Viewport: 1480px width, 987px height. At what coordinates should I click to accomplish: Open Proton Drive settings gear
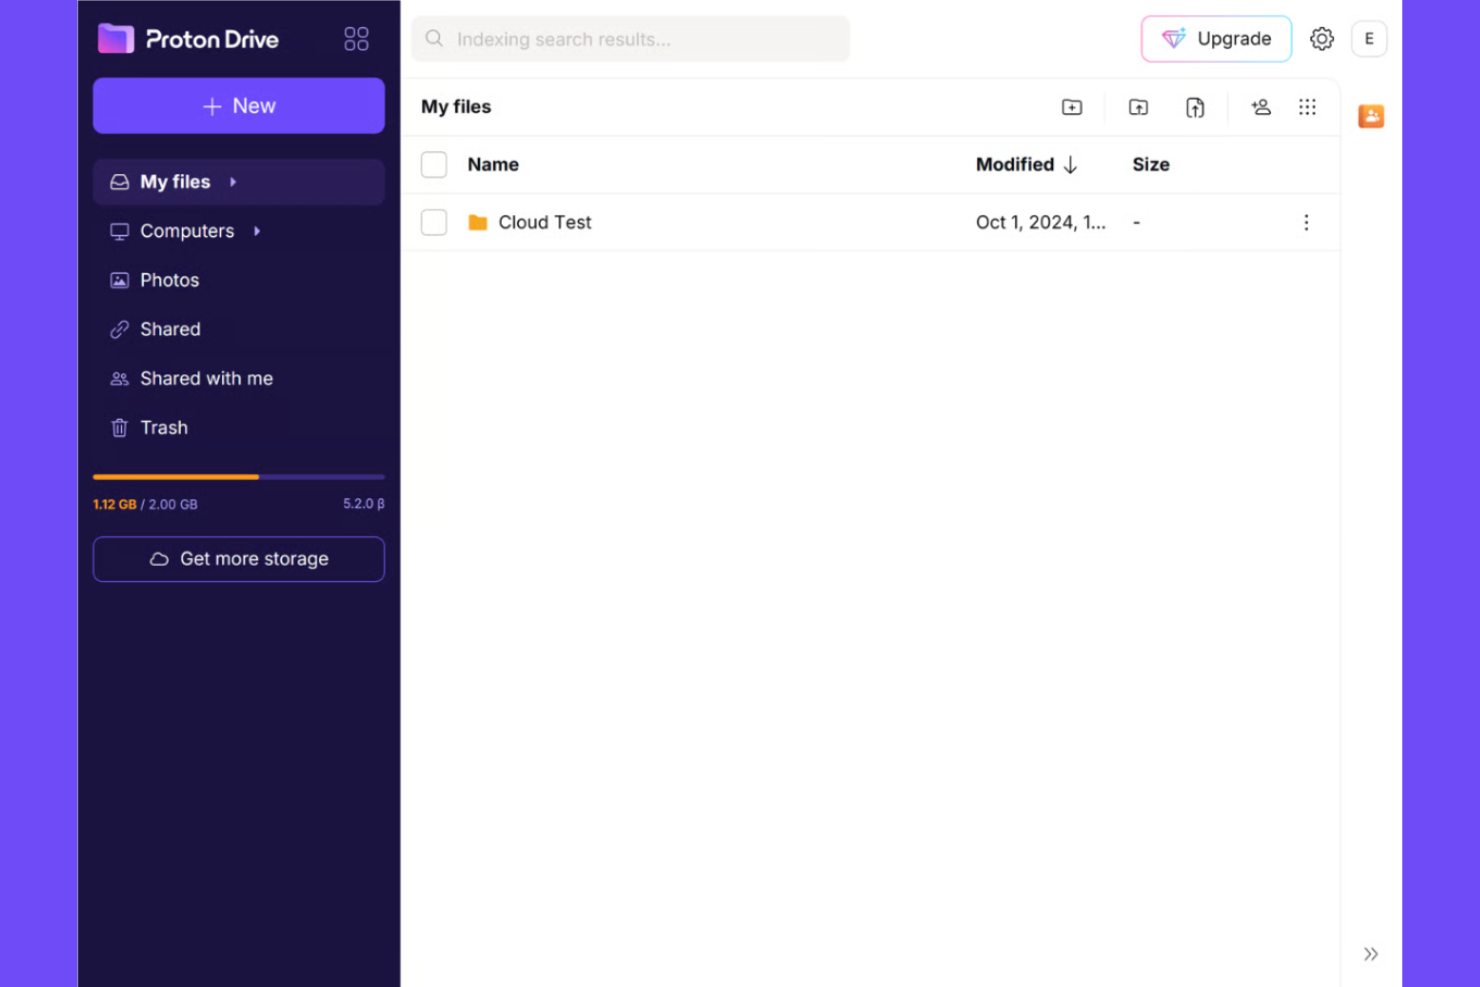coord(1321,38)
